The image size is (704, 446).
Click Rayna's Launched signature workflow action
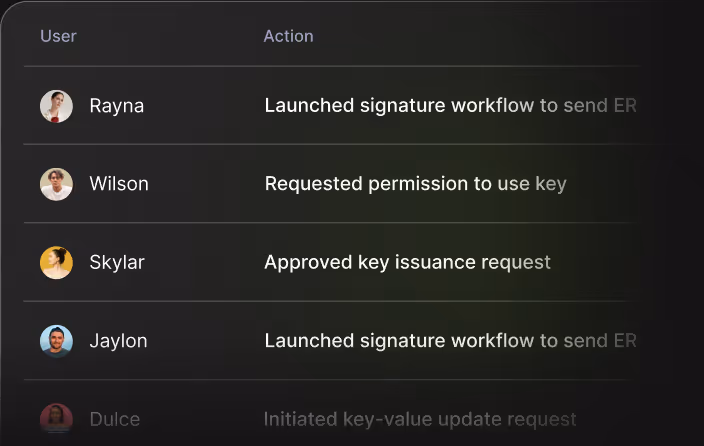(450, 106)
